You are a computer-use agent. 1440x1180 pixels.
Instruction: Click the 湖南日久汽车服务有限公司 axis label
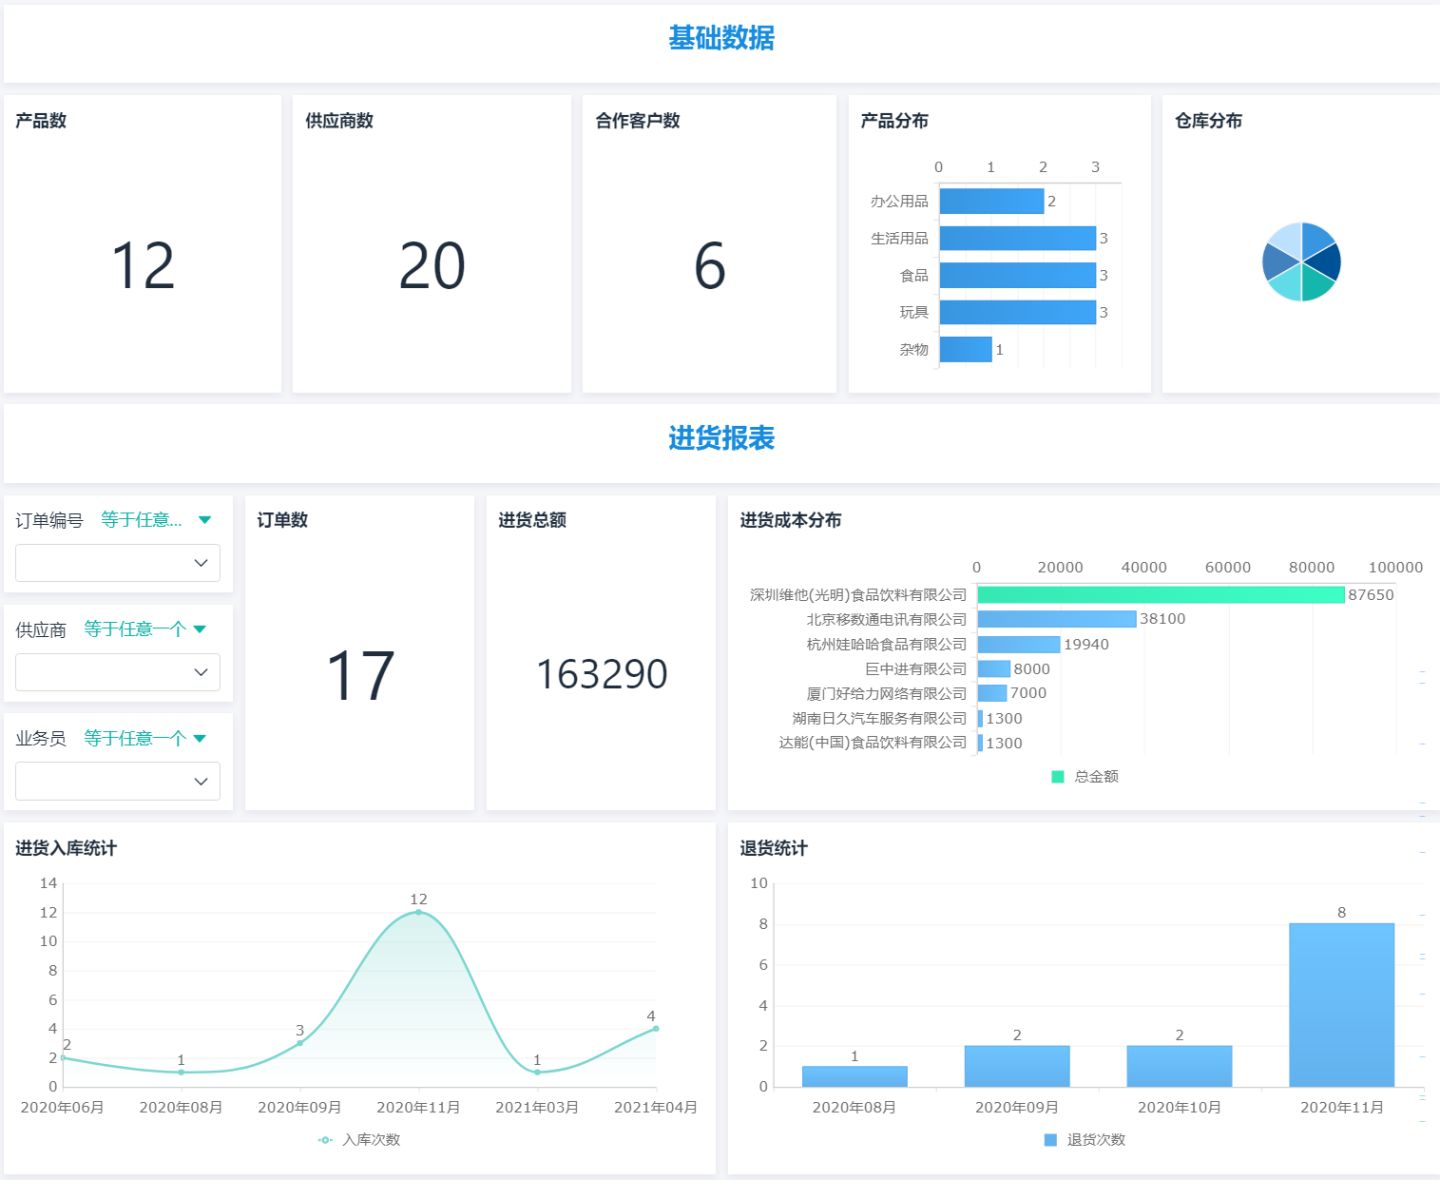click(x=879, y=718)
